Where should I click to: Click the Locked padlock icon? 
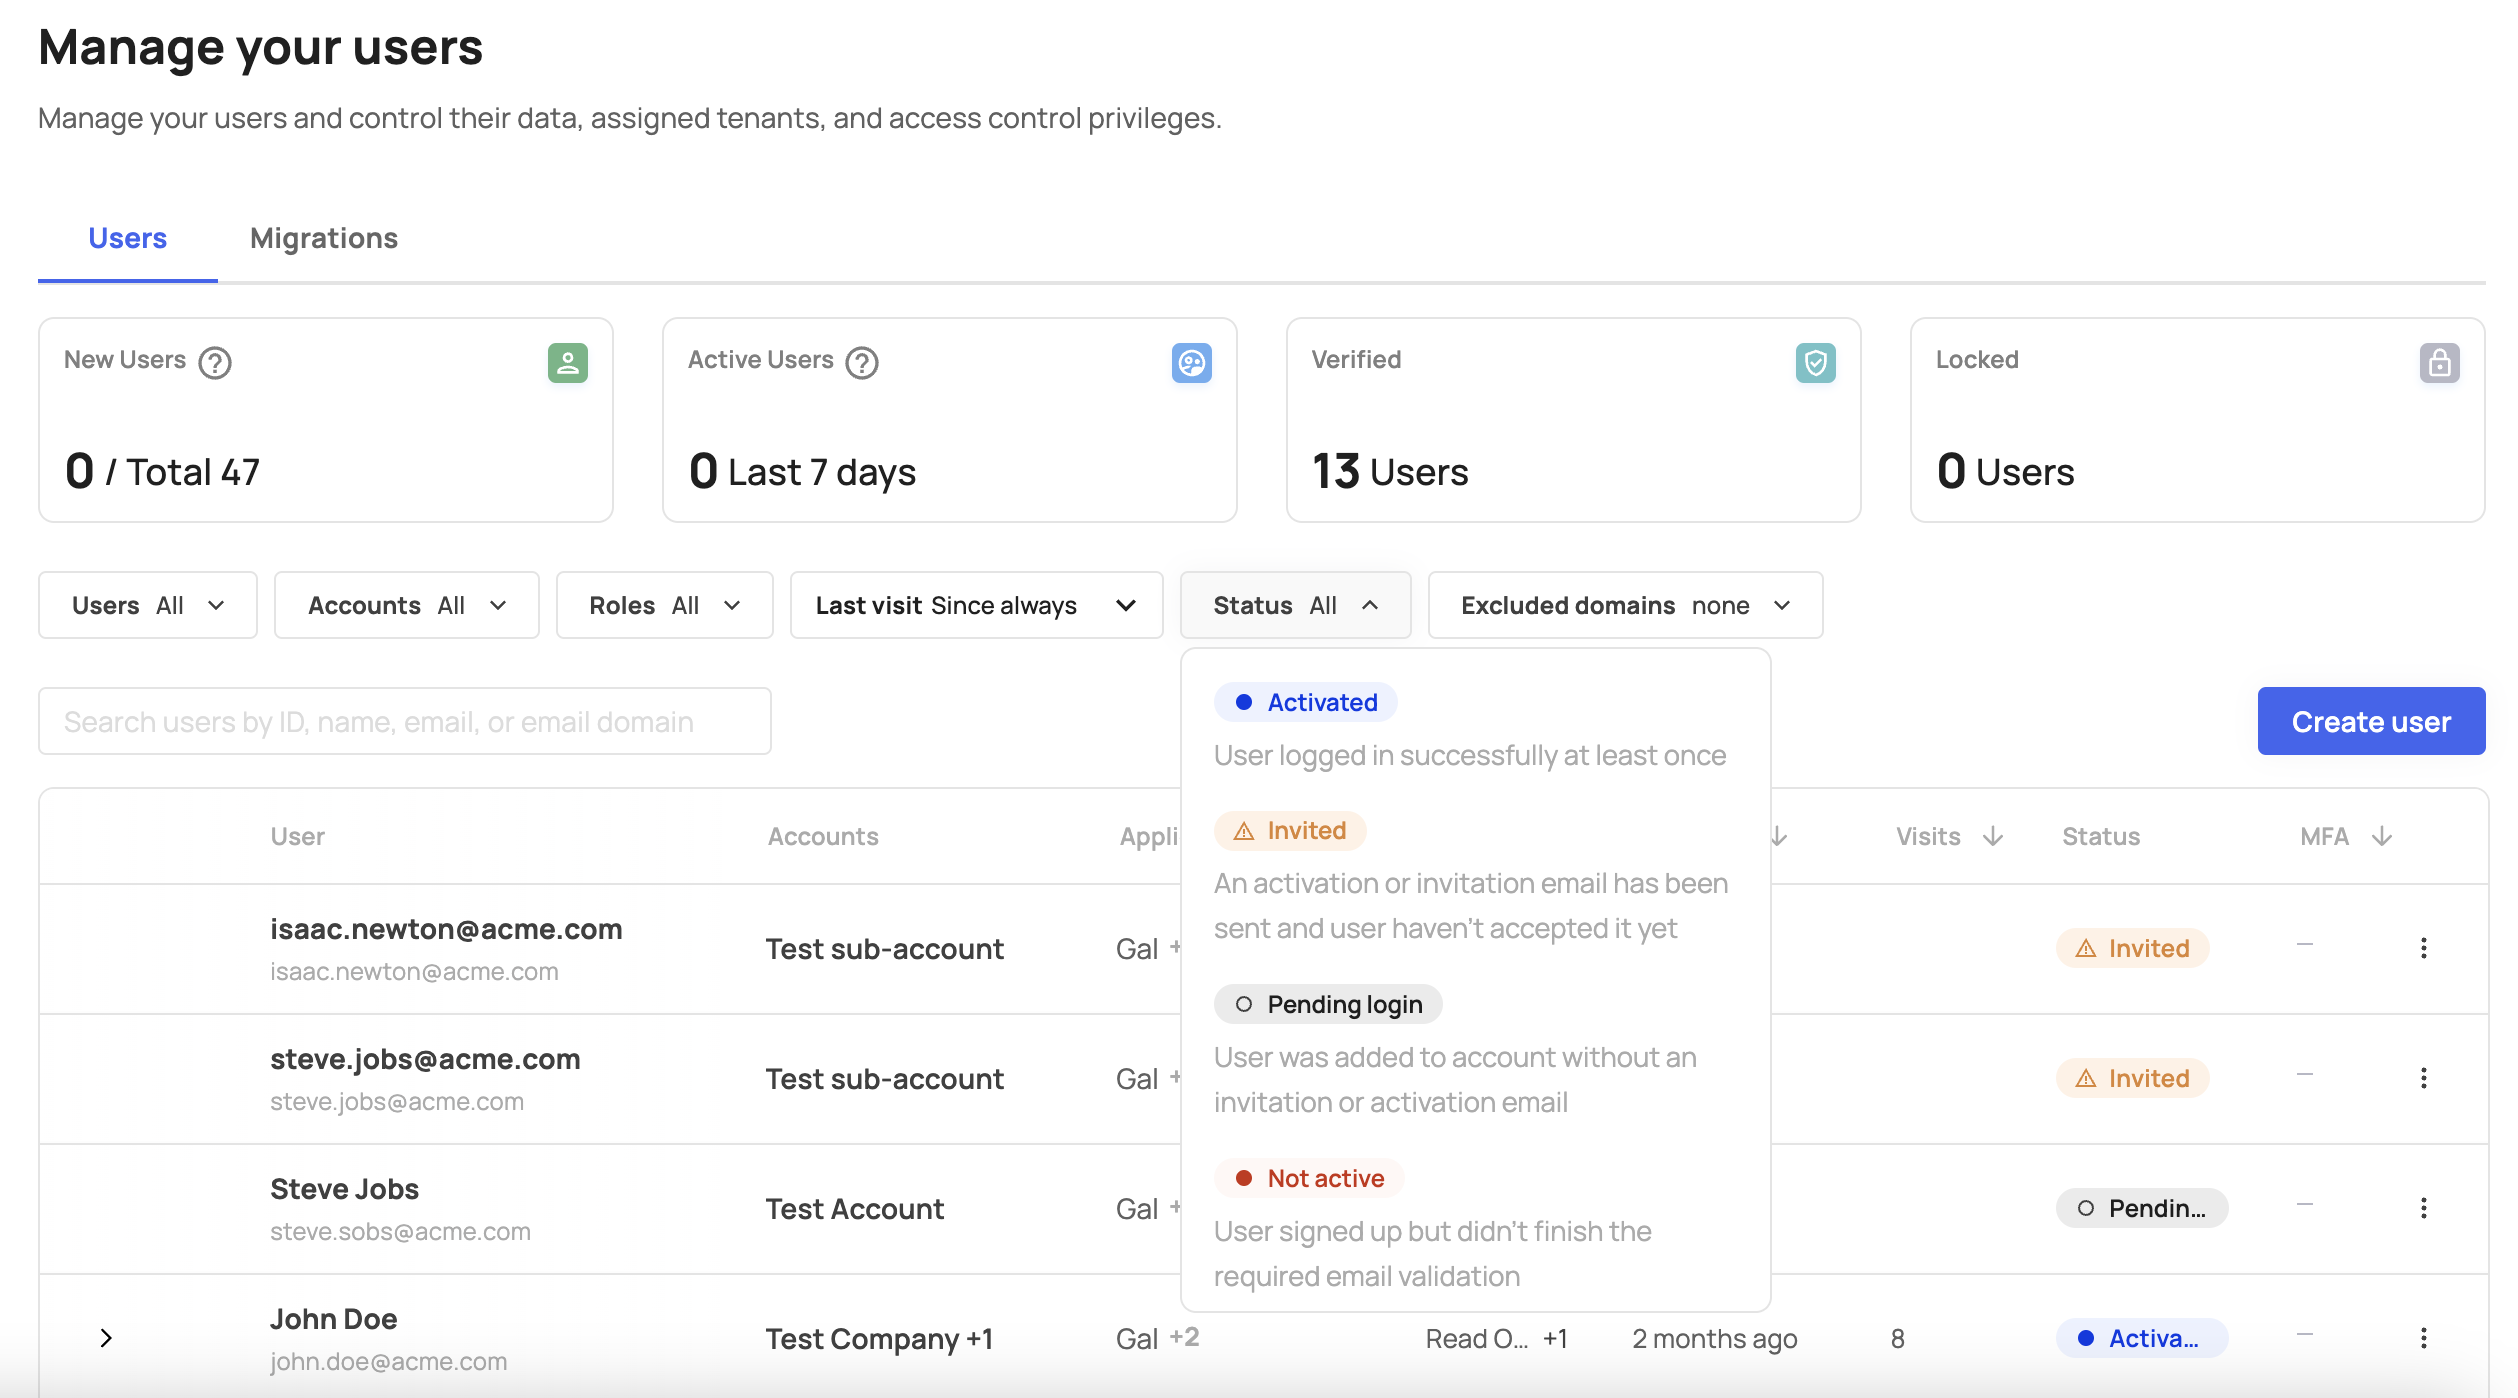(x=2439, y=362)
